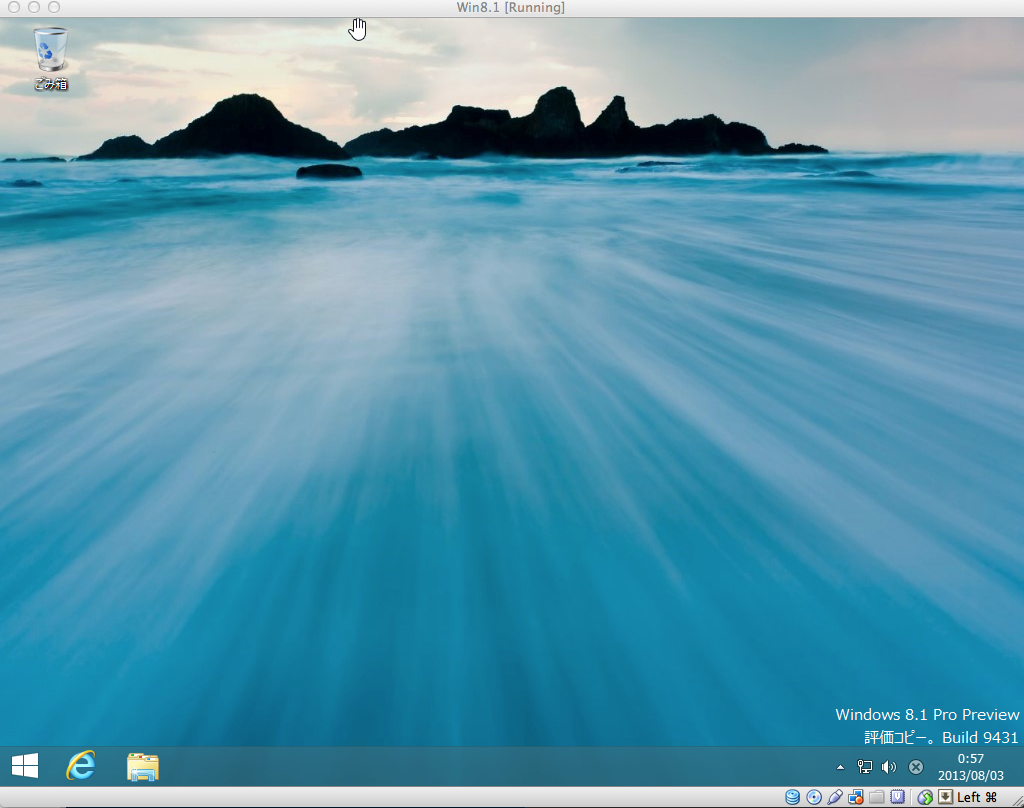
Task: Click the VirtualBox hard disk activity icon
Action: tap(793, 797)
